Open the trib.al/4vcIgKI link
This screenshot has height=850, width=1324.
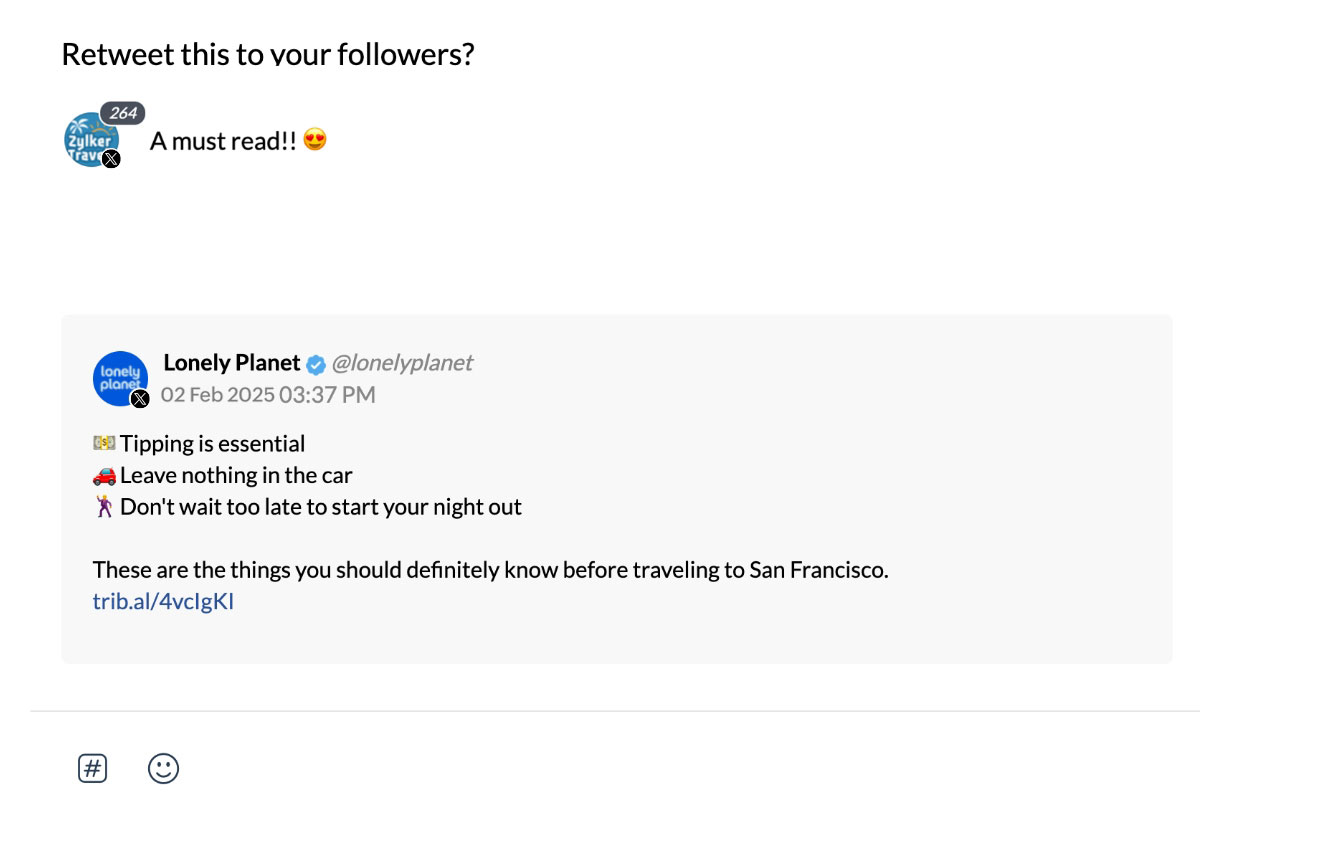click(163, 600)
